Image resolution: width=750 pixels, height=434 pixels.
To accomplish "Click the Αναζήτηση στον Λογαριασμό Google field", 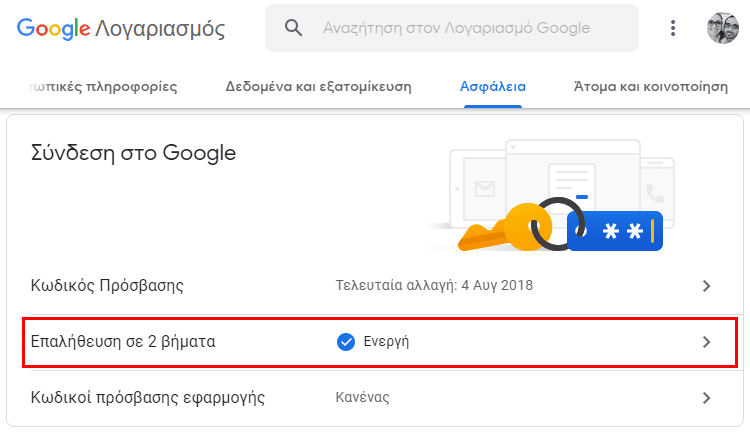I will tap(452, 28).
